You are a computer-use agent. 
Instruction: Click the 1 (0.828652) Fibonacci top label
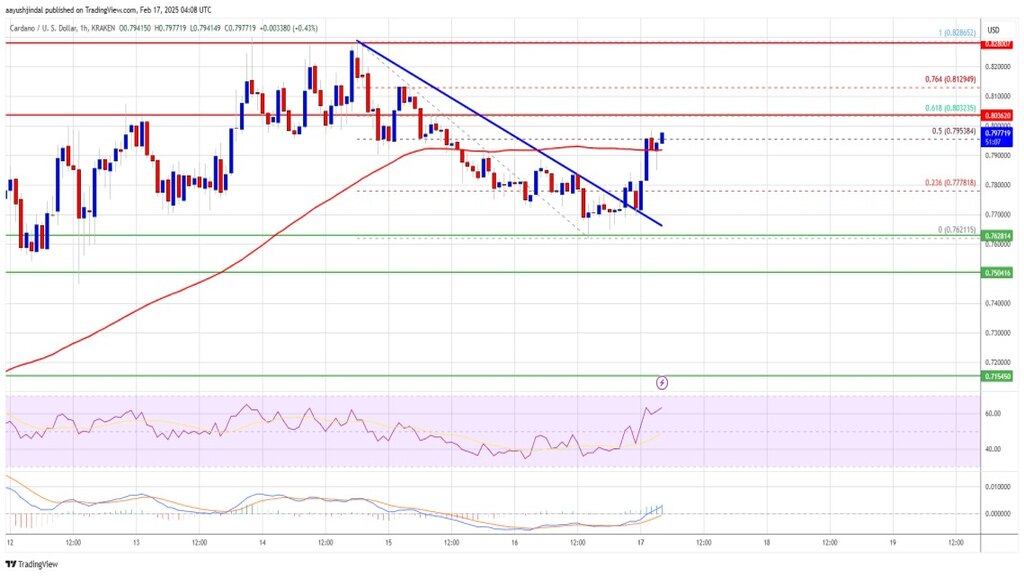coord(957,32)
